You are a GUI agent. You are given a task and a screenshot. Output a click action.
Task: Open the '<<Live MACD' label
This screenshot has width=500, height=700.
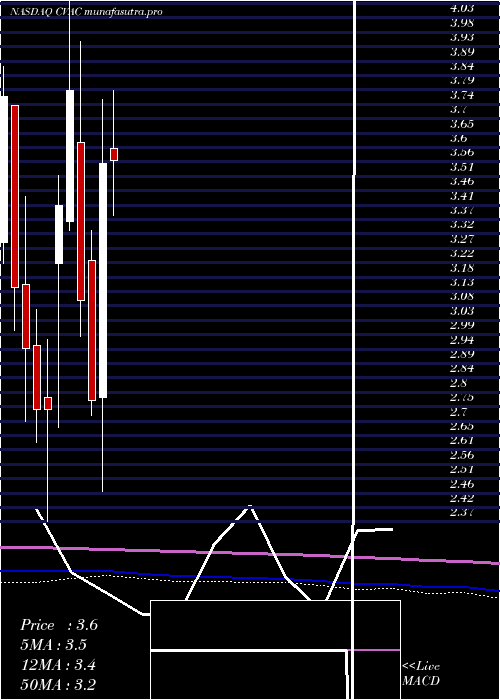[x=421, y=674]
